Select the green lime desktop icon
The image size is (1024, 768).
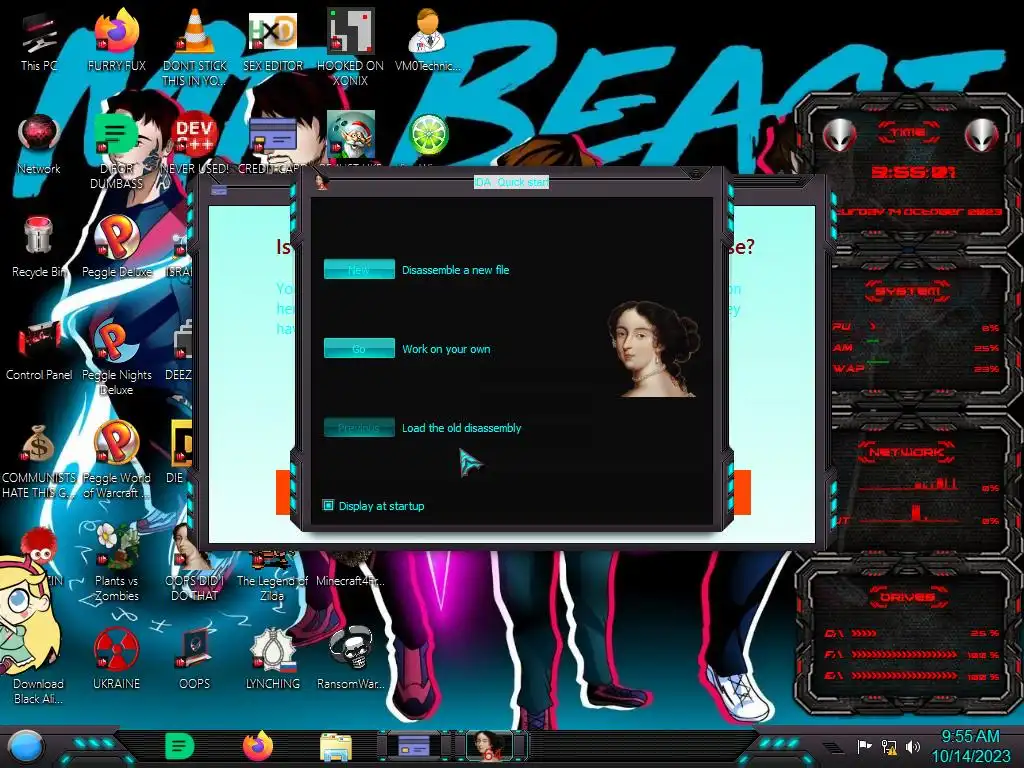point(428,135)
